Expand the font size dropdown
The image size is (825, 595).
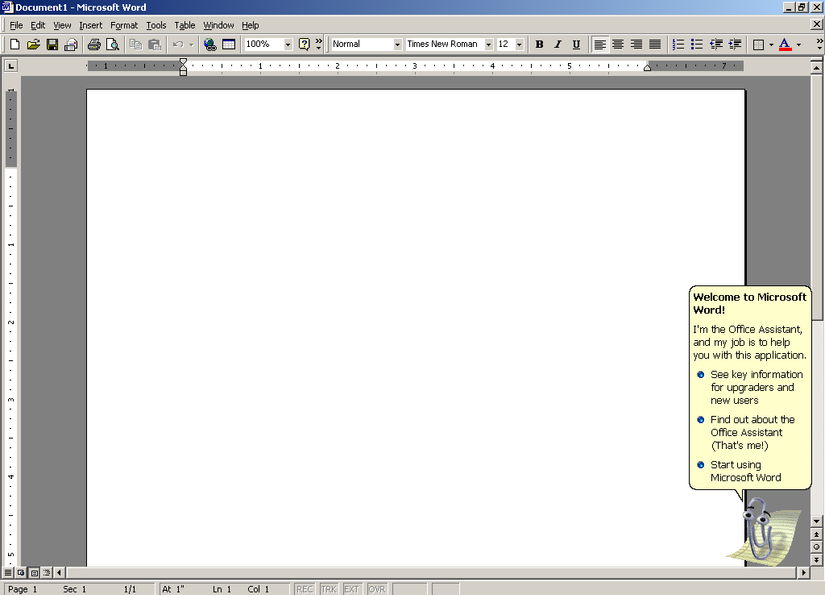520,44
